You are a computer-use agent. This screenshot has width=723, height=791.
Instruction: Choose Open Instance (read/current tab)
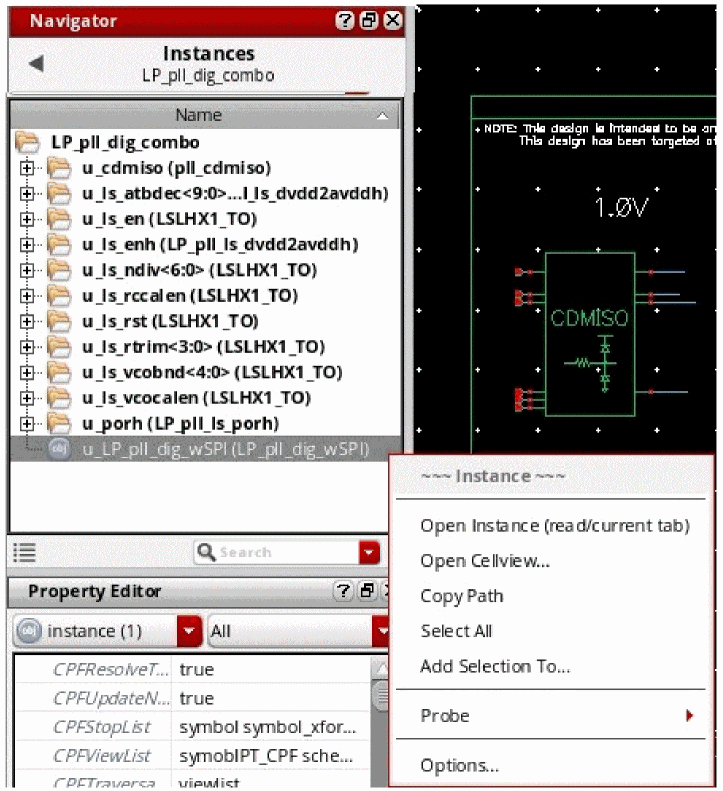pyautogui.click(x=555, y=526)
